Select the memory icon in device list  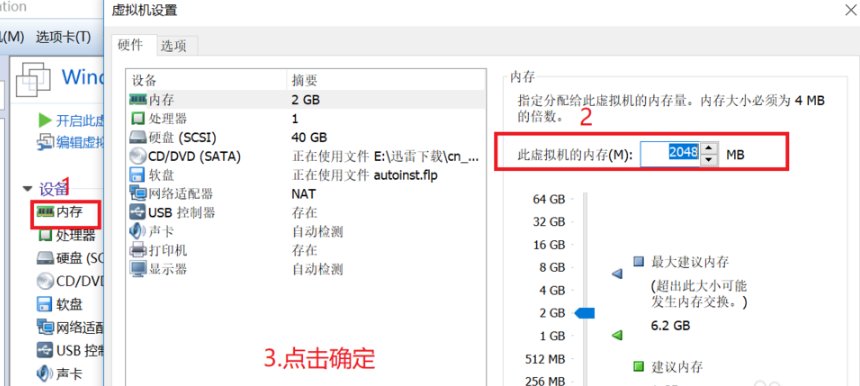[138, 100]
